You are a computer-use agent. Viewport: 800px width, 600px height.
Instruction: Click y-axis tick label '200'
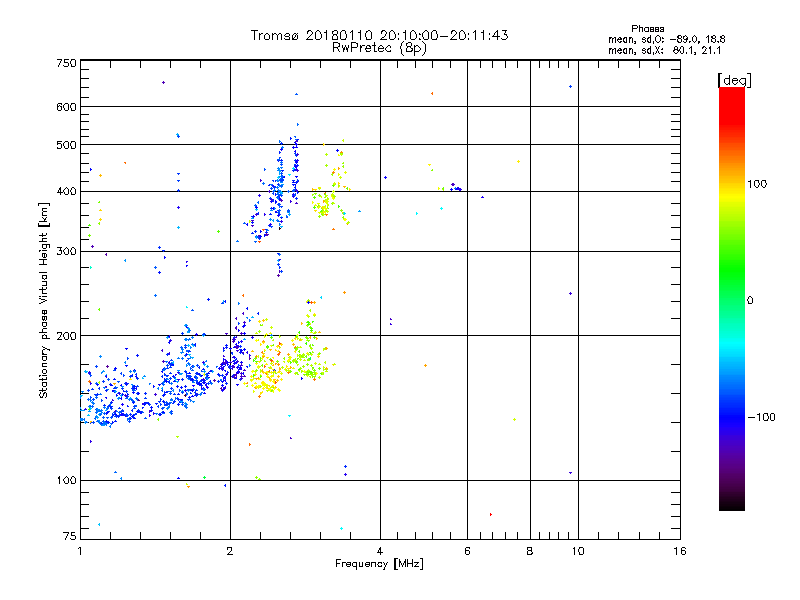click(x=66, y=336)
